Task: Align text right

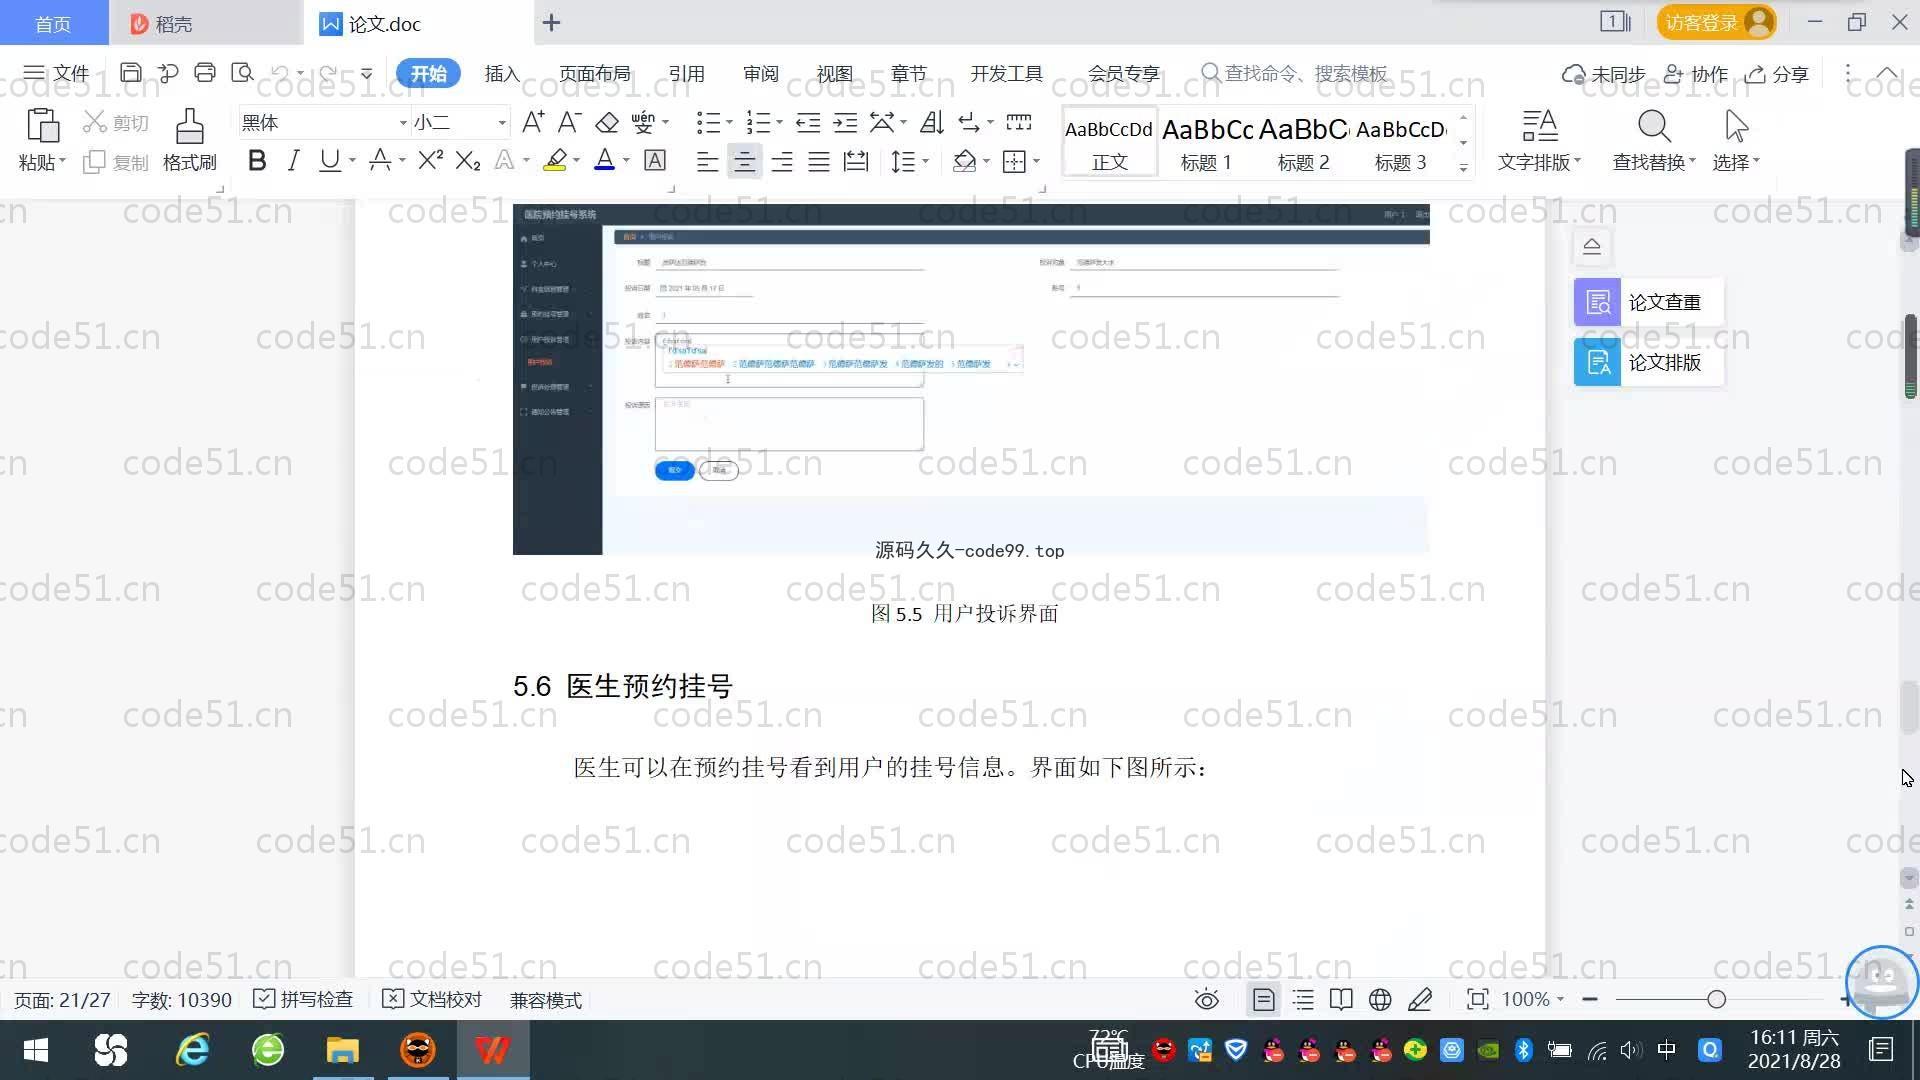Action: (x=781, y=161)
